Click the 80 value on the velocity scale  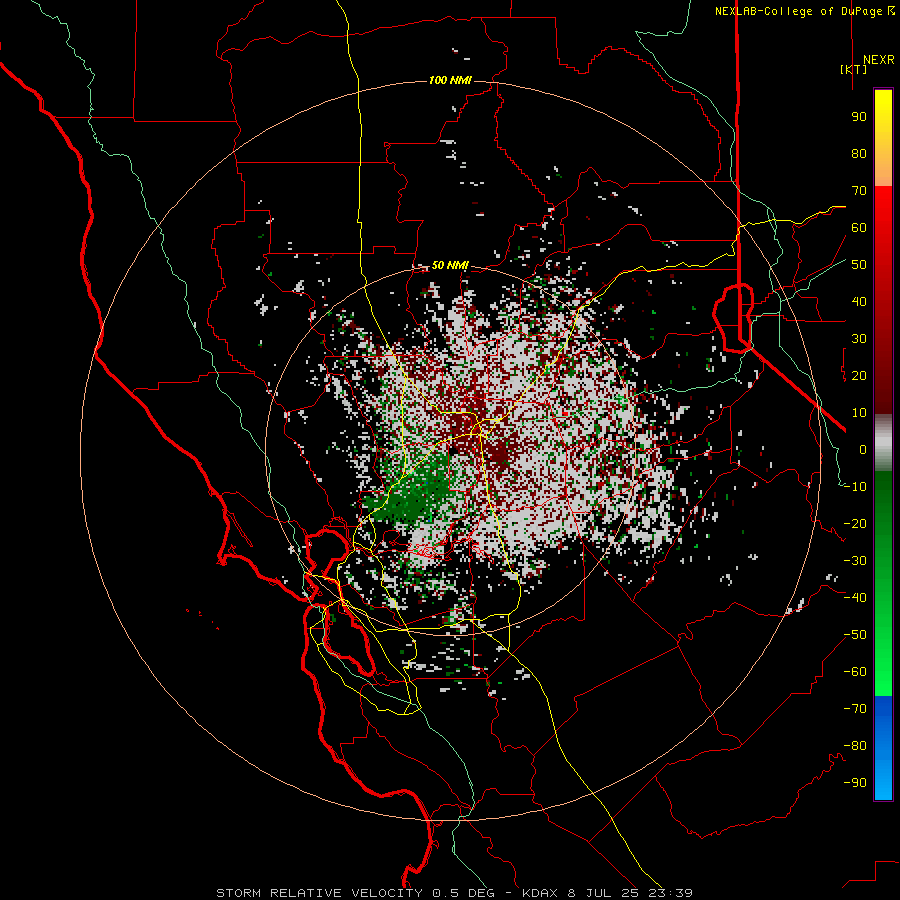pyautogui.click(x=859, y=153)
